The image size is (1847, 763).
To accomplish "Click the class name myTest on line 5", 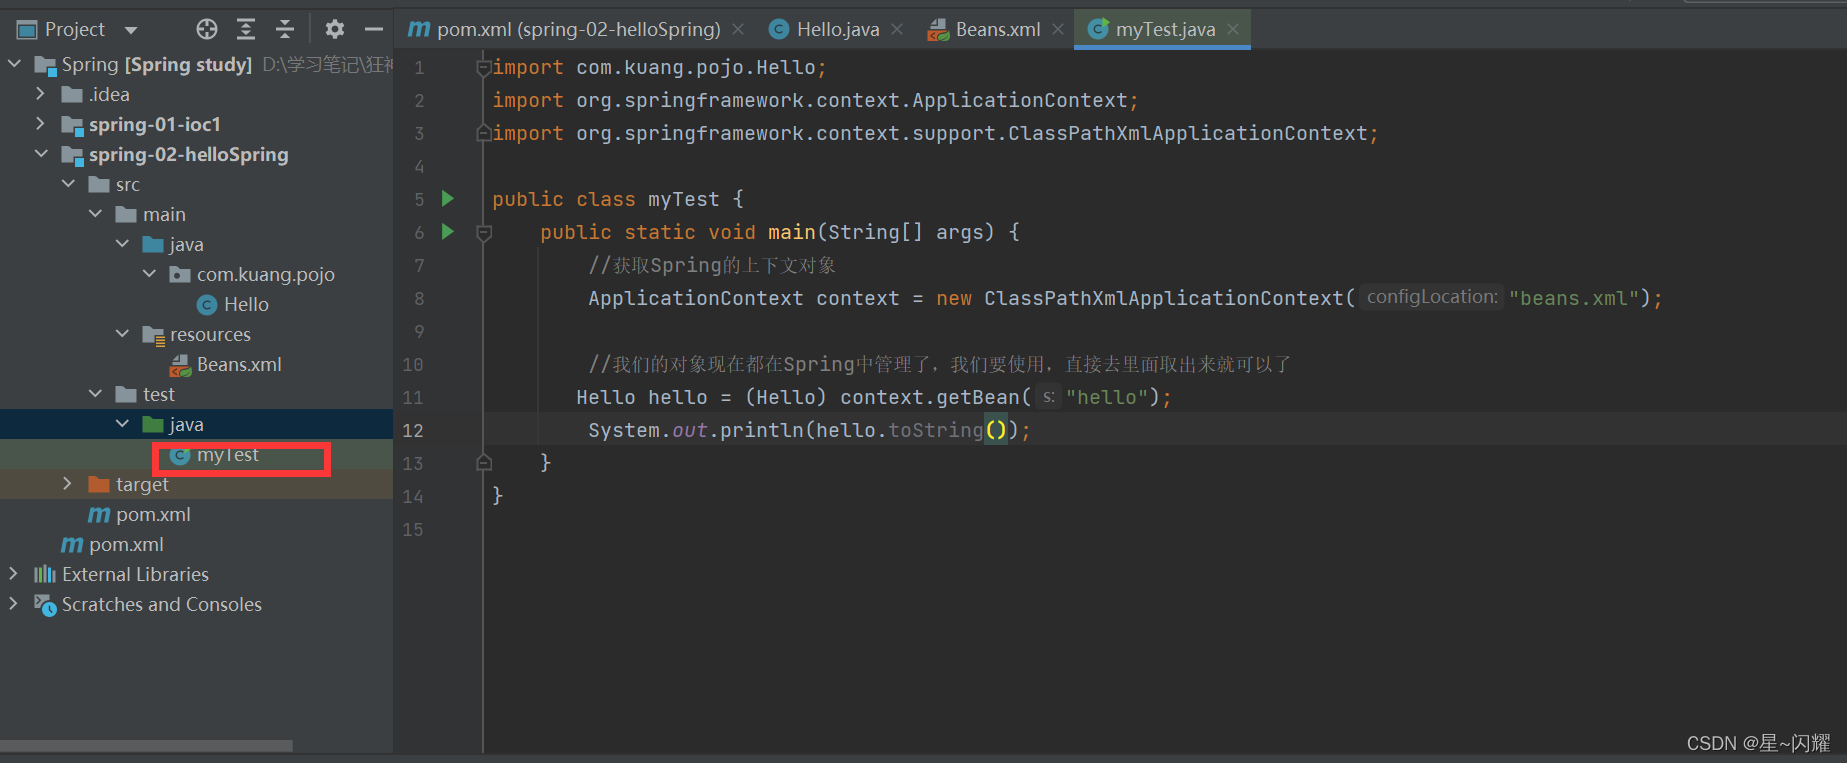I will coord(683,199).
